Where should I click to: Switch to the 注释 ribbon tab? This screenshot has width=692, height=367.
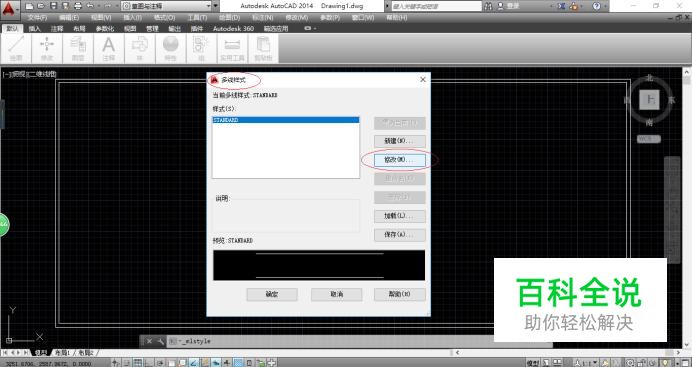57,29
